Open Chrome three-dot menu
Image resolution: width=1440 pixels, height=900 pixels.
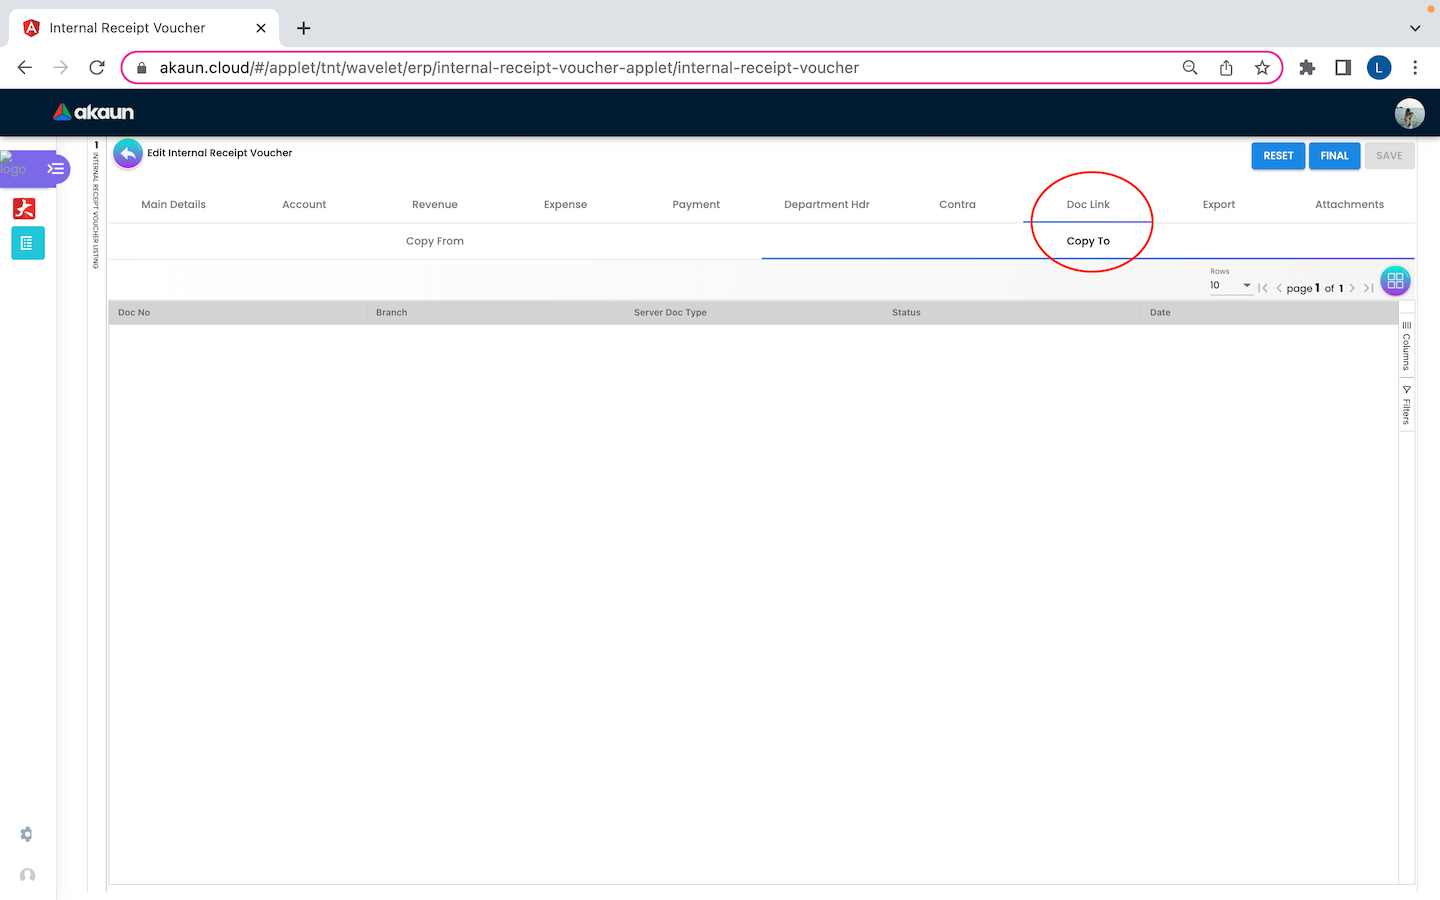pyautogui.click(x=1415, y=68)
